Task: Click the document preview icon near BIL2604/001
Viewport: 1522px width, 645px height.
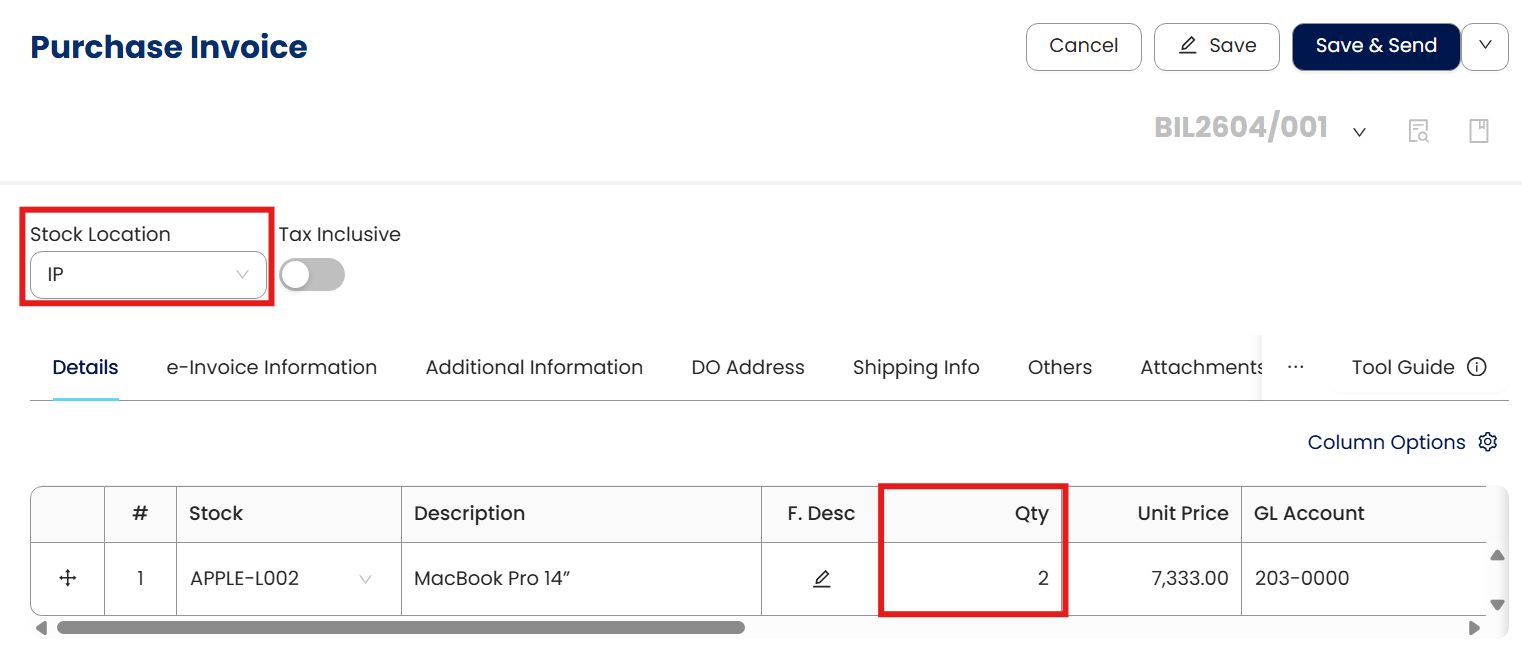Action: tap(1418, 131)
